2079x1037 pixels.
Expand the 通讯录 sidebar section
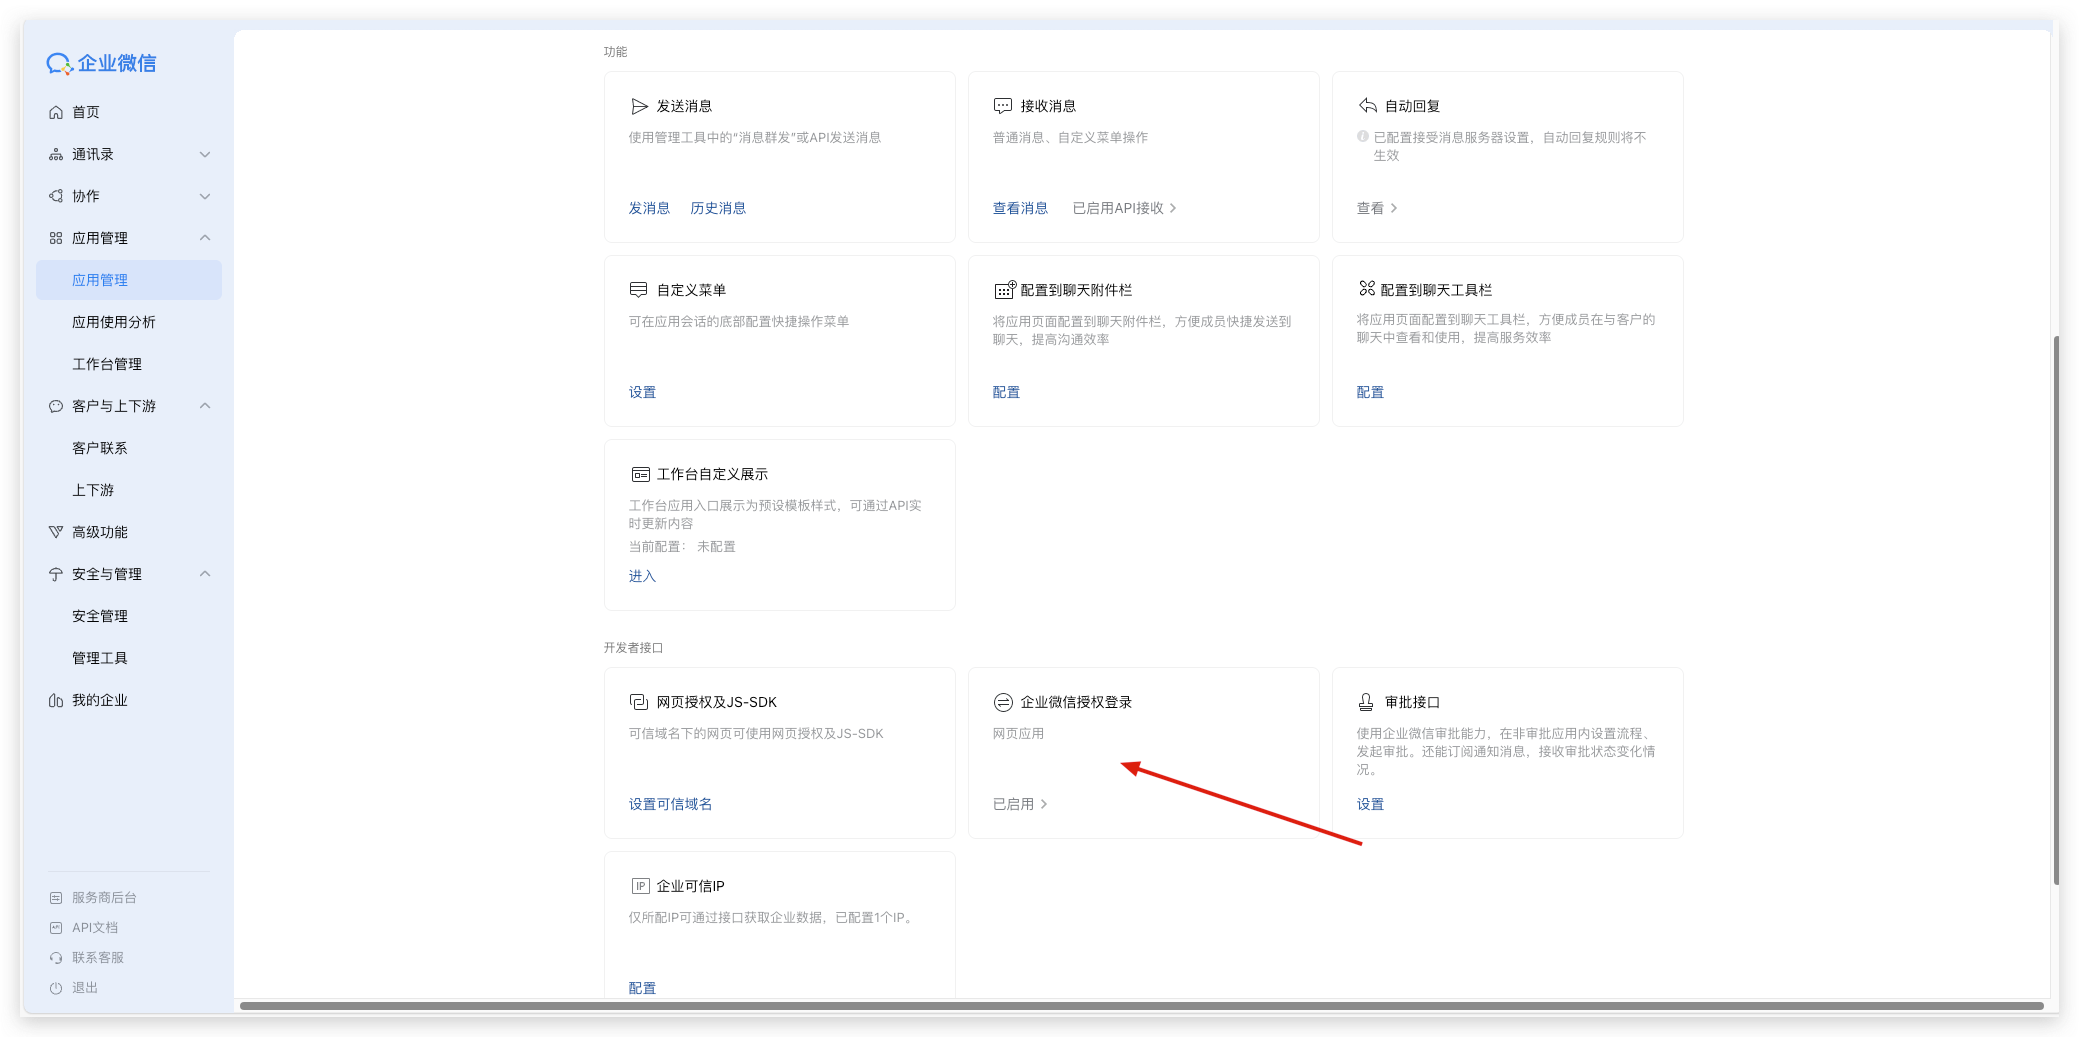pos(205,154)
